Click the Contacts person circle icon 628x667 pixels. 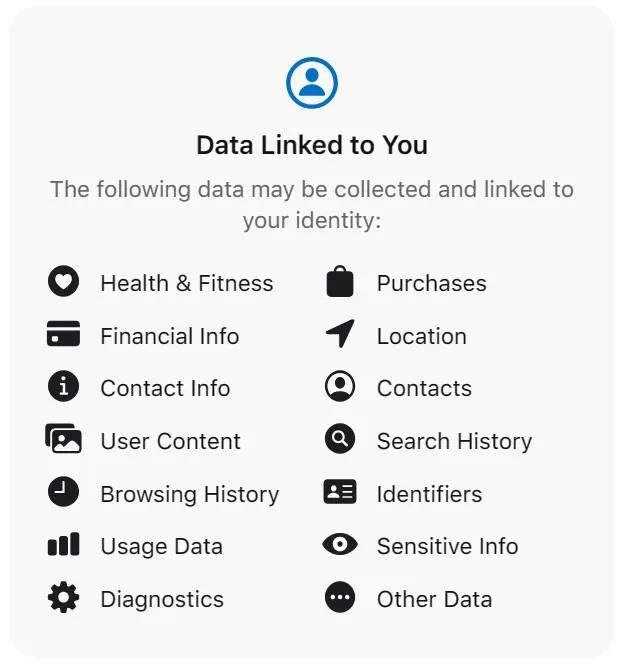point(340,386)
